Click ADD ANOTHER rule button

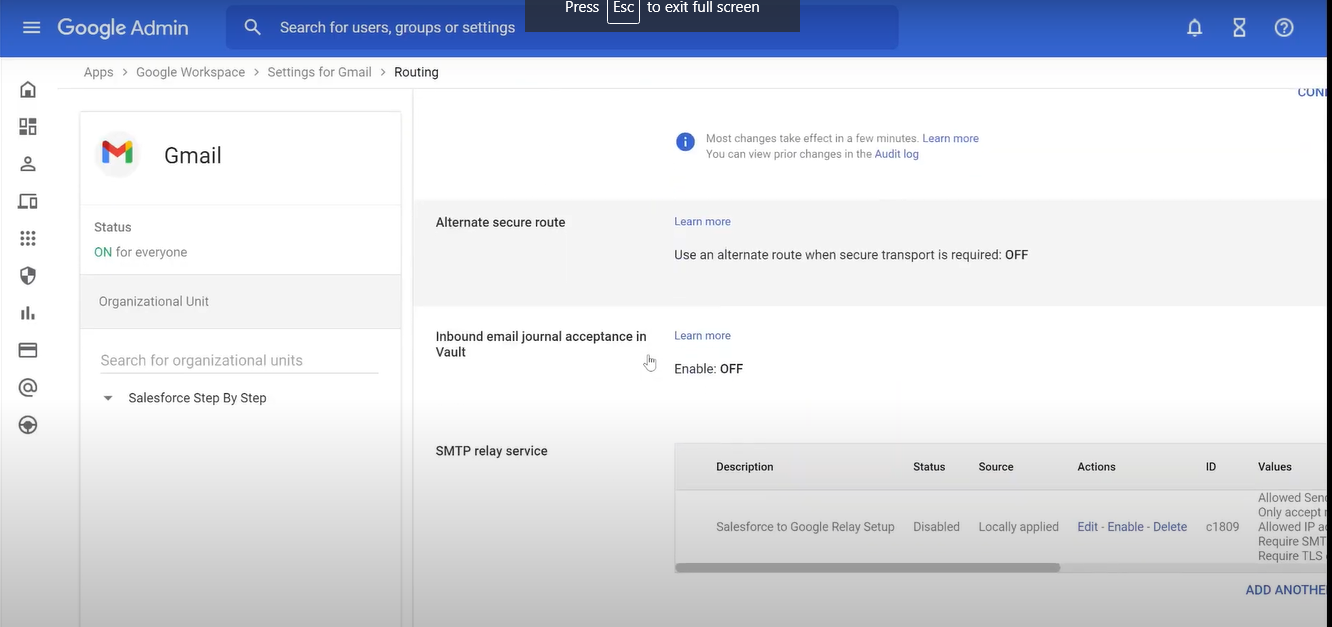pyautogui.click(x=1288, y=590)
